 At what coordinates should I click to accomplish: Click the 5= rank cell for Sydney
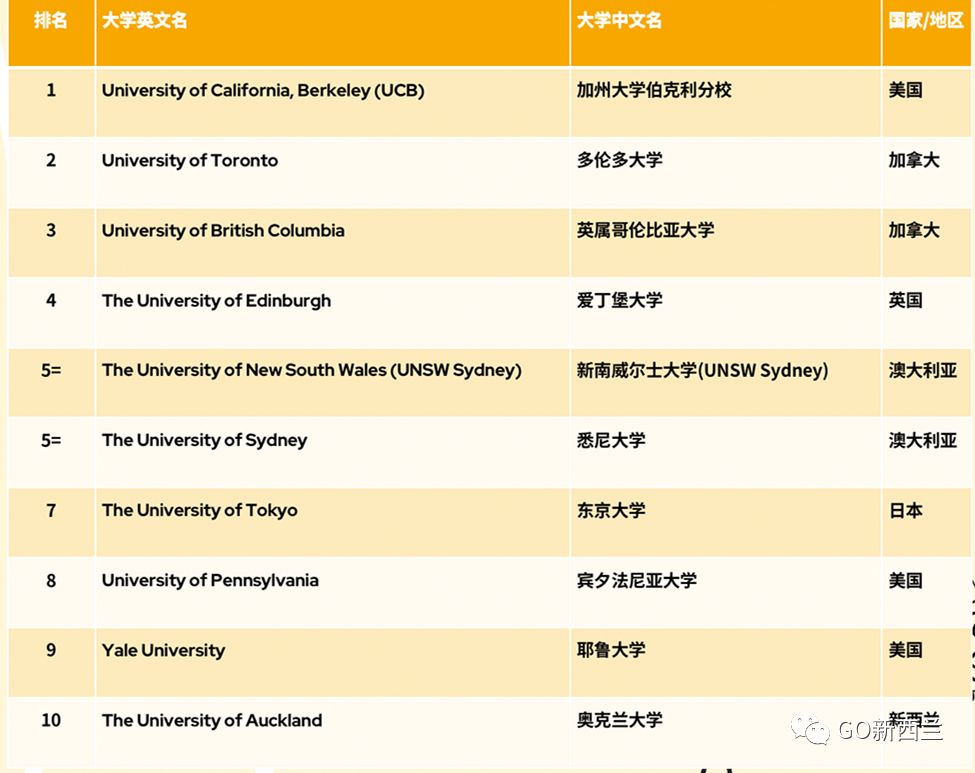(51, 440)
